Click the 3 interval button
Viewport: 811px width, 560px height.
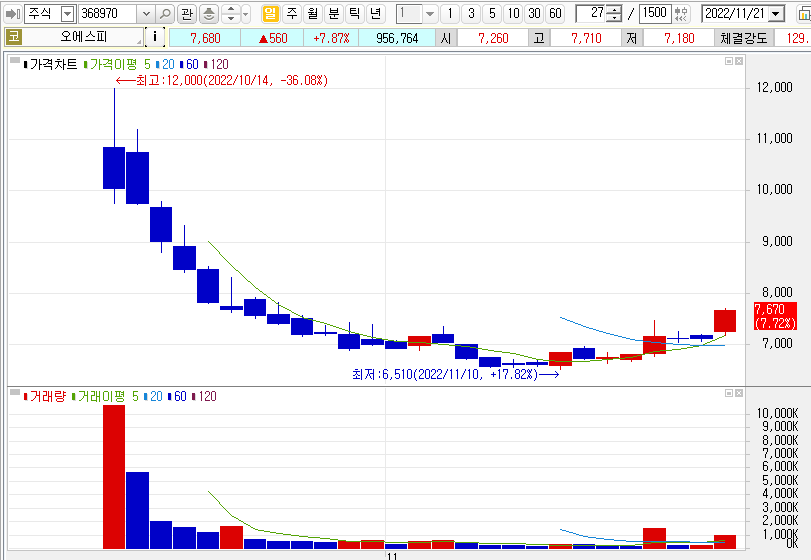(x=471, y=13)
